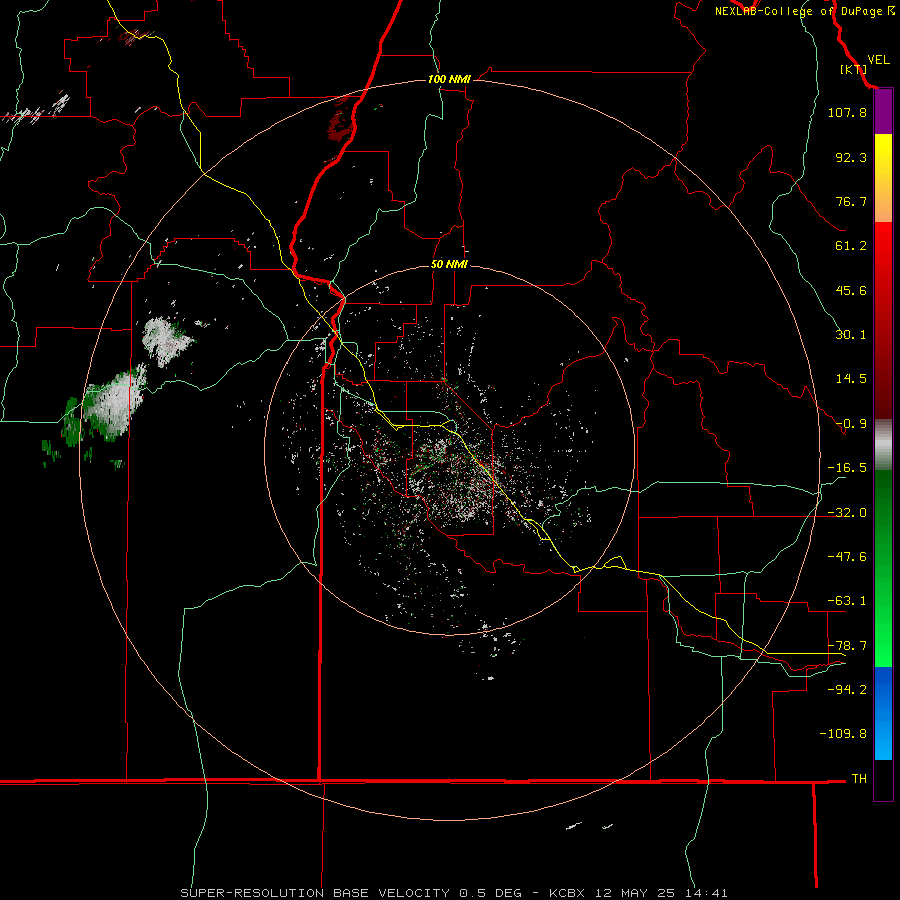Select the 107.8 velocity scale value

[847, 112]
